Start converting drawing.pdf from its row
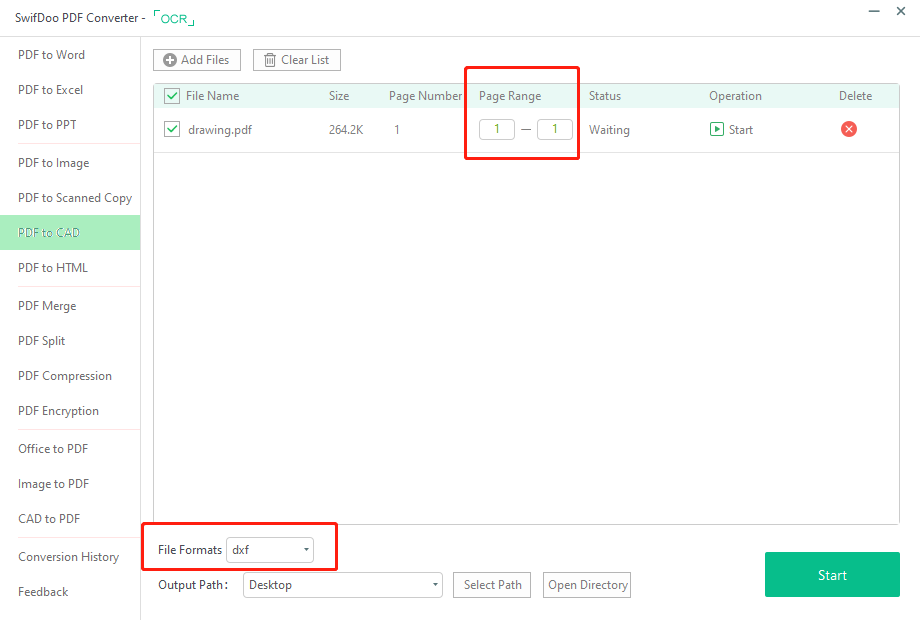The image size is (920, 620). click(x=731, y=130)
